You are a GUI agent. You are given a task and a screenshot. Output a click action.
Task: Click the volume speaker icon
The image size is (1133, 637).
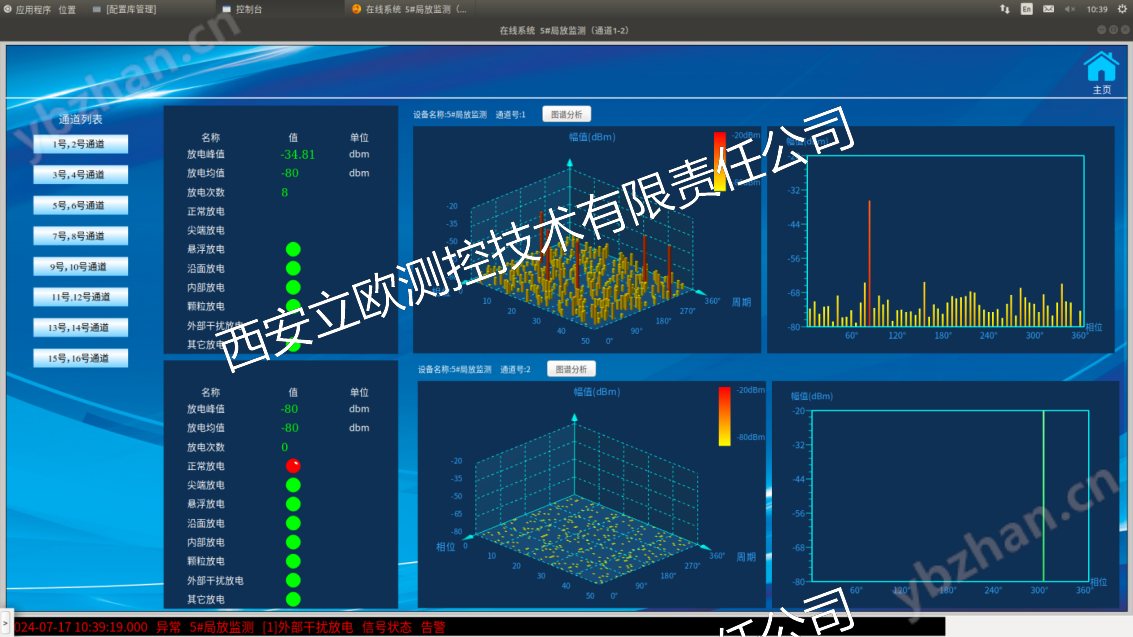(1070, 9)
